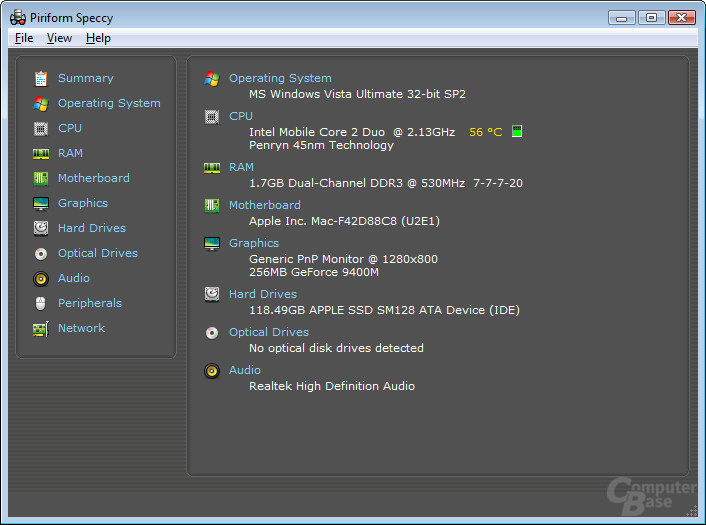Click 'Intel Mobile Core 2 Duo @ 2.13GHz' text
The image size is (706, 525).
click(x=352, y=132)
